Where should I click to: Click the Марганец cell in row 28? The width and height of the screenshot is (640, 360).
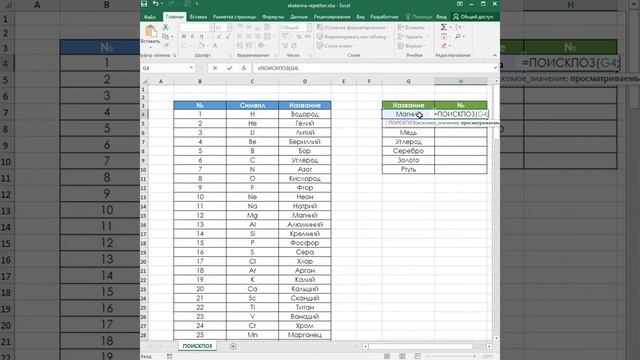[x=304, y=335]
